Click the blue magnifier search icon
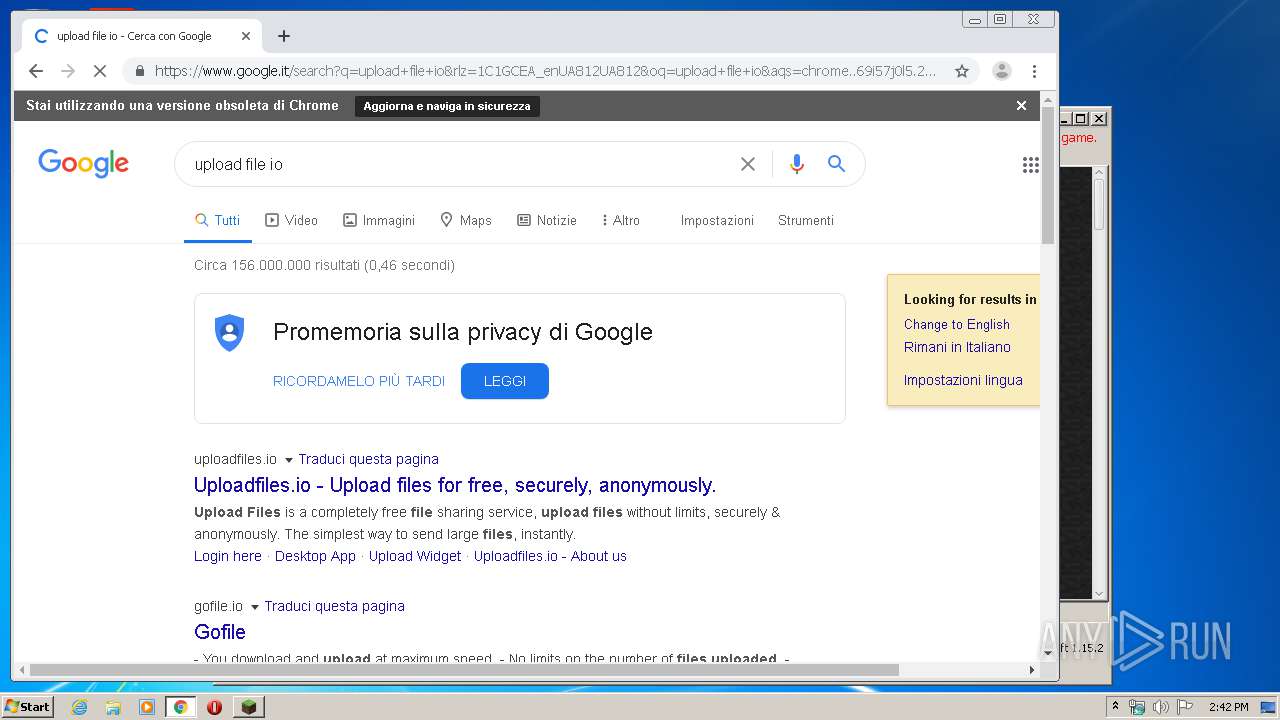Image resolution: width=1280 pixels, height=720 pixels. [836, 164]
